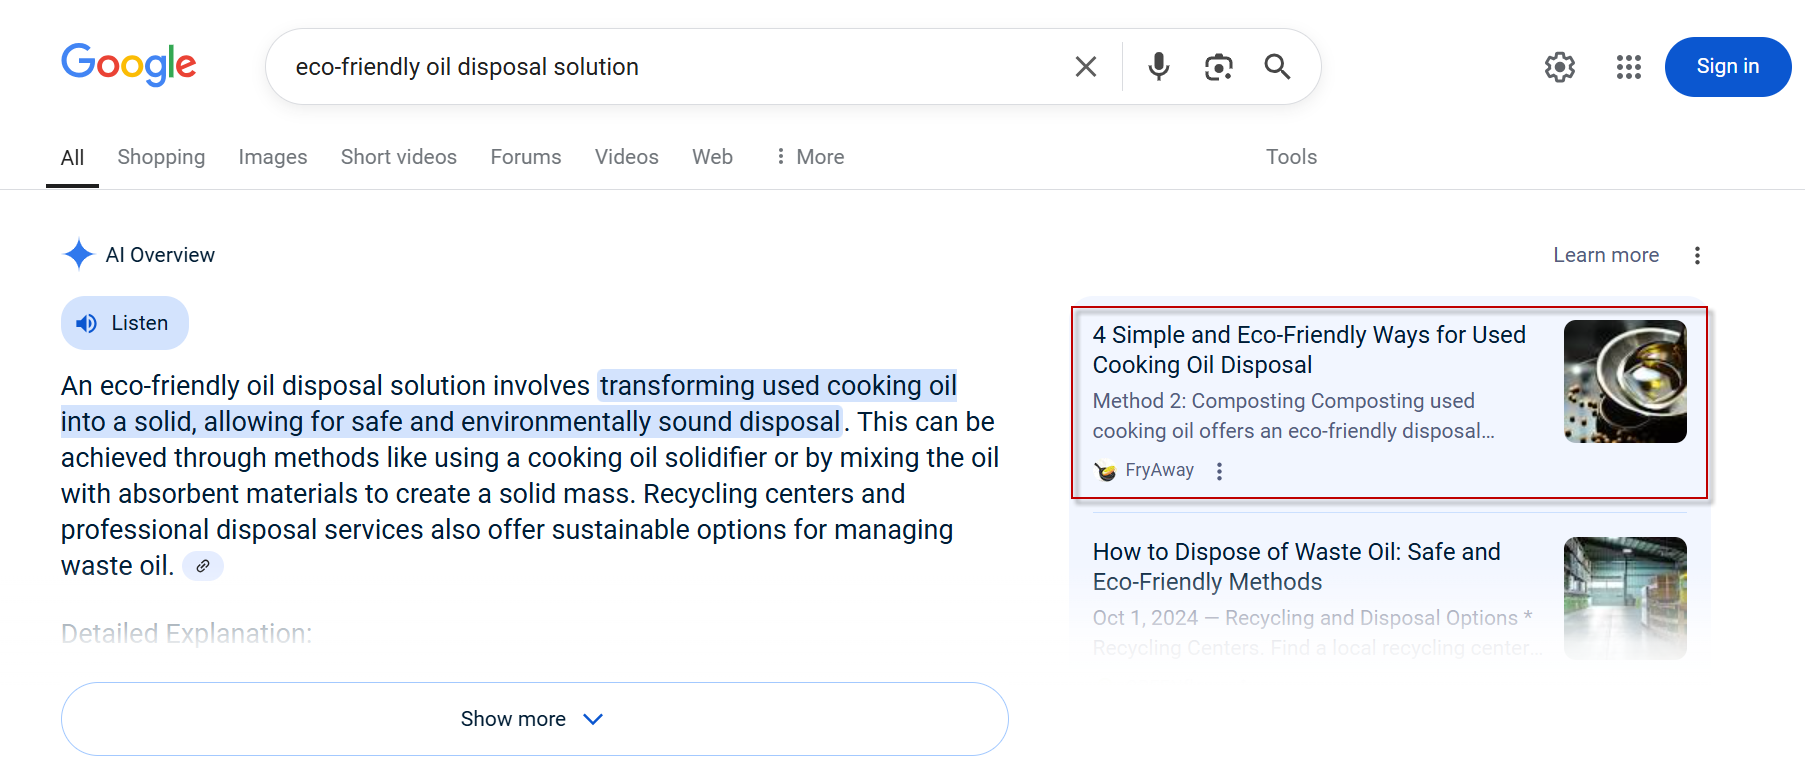
Task: Open the Learn more link
Action: click(x=1606, y=255)
